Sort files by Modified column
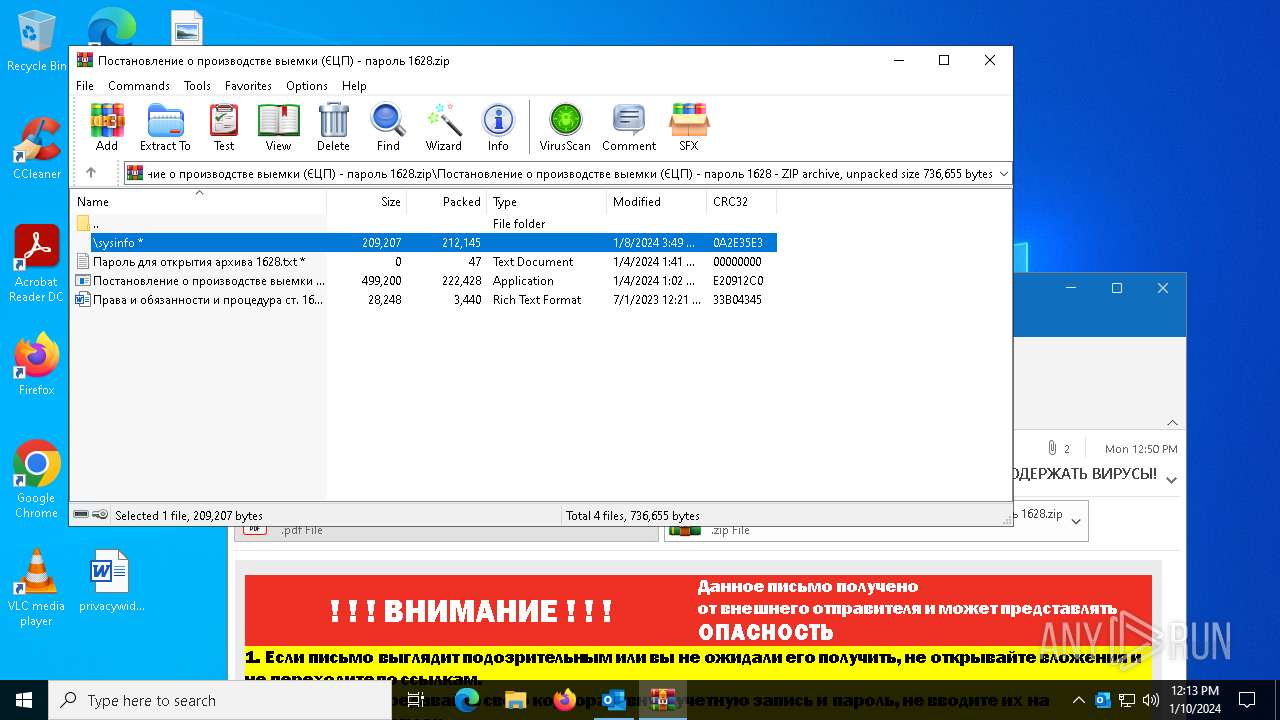The image size is (1280, 720). [656, 202]
